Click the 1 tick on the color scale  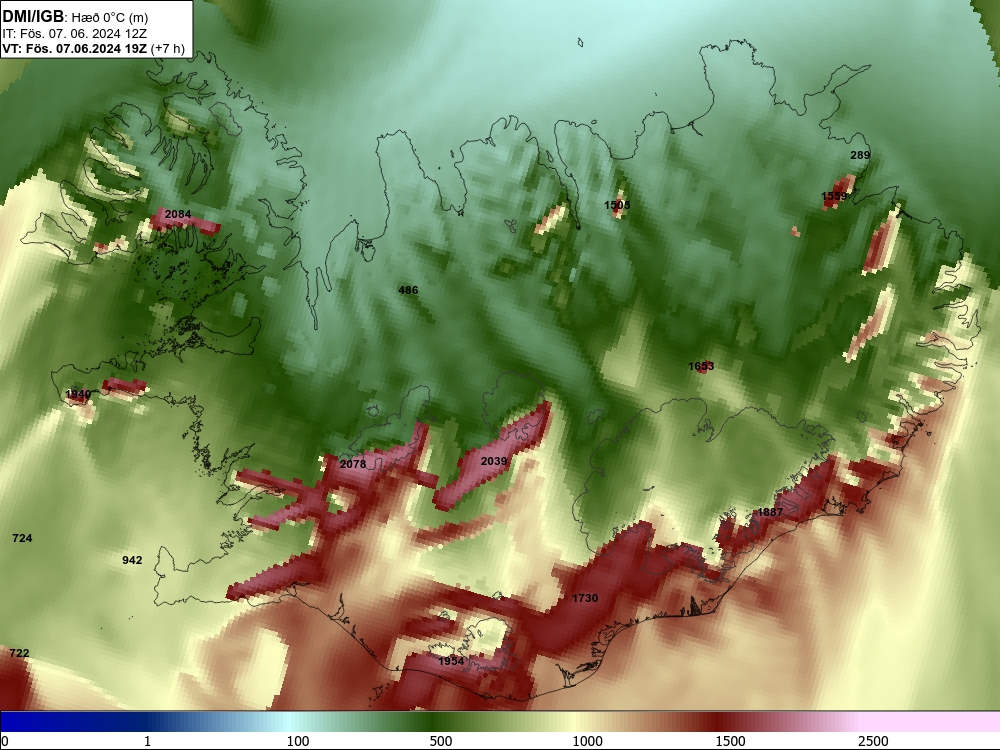(147, 741)
